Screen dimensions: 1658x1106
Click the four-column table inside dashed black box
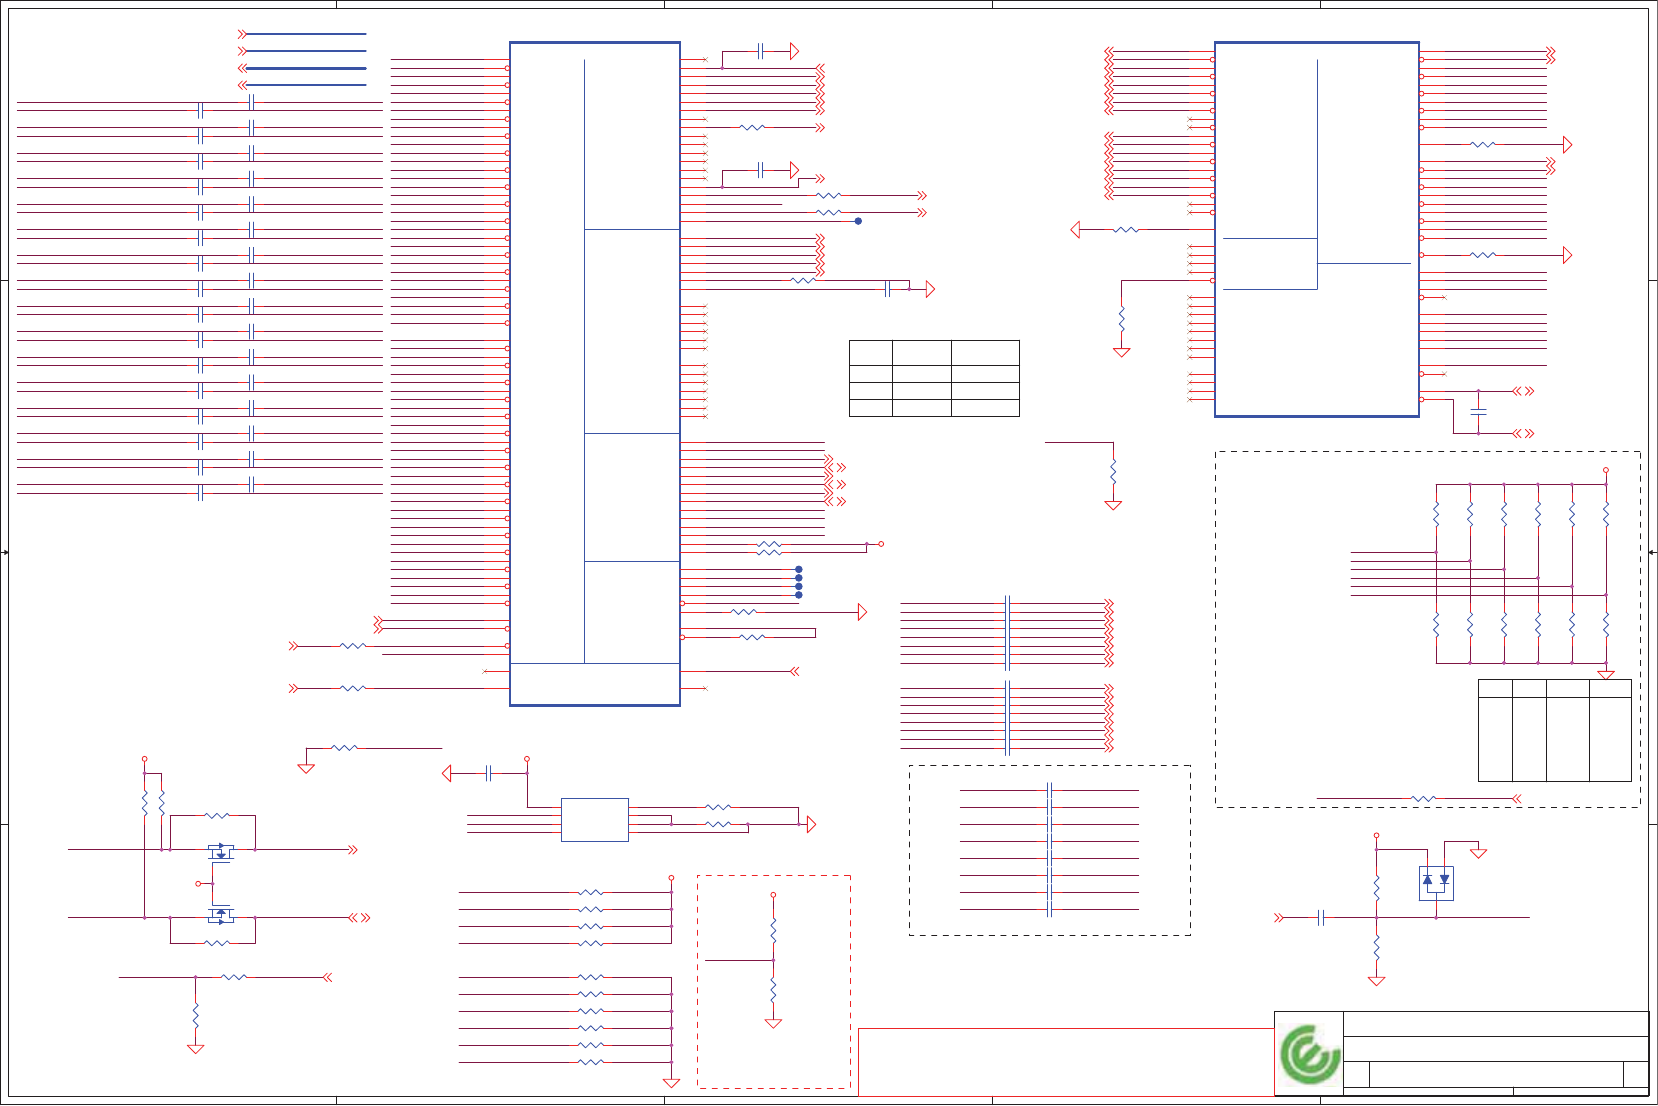(x=1555, y=730)
